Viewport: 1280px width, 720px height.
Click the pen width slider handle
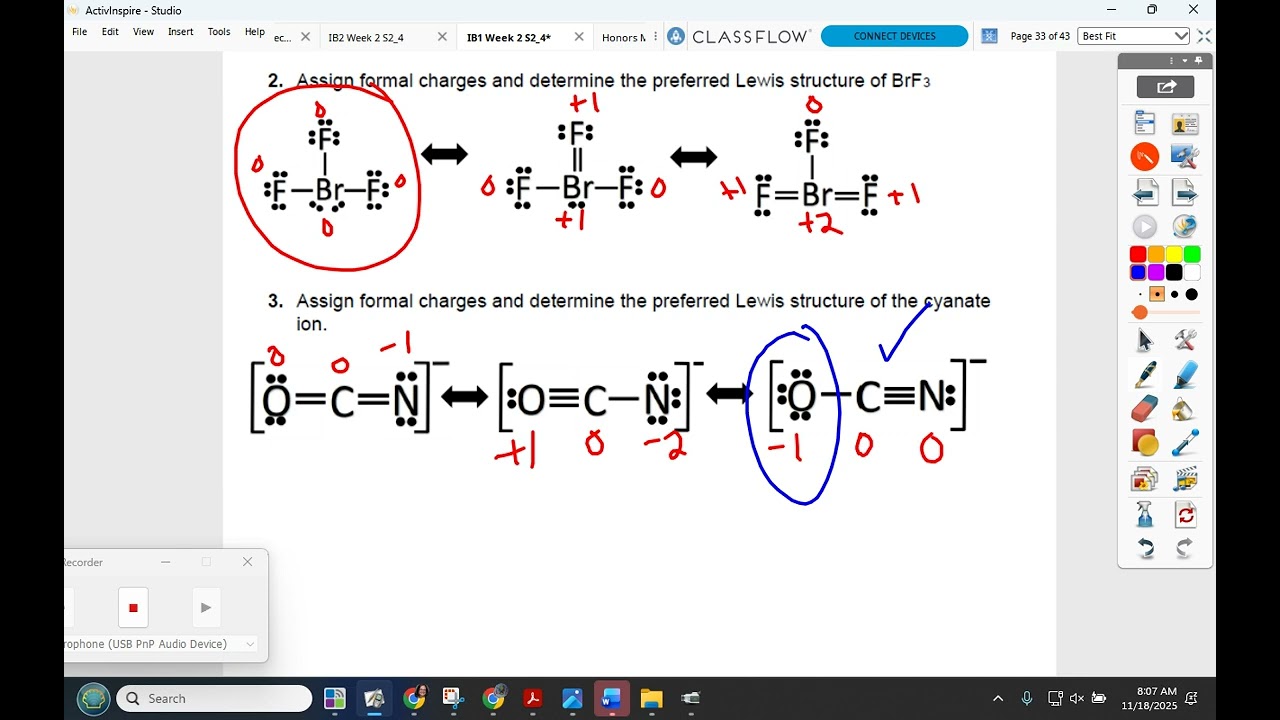tap(1140, 313)
